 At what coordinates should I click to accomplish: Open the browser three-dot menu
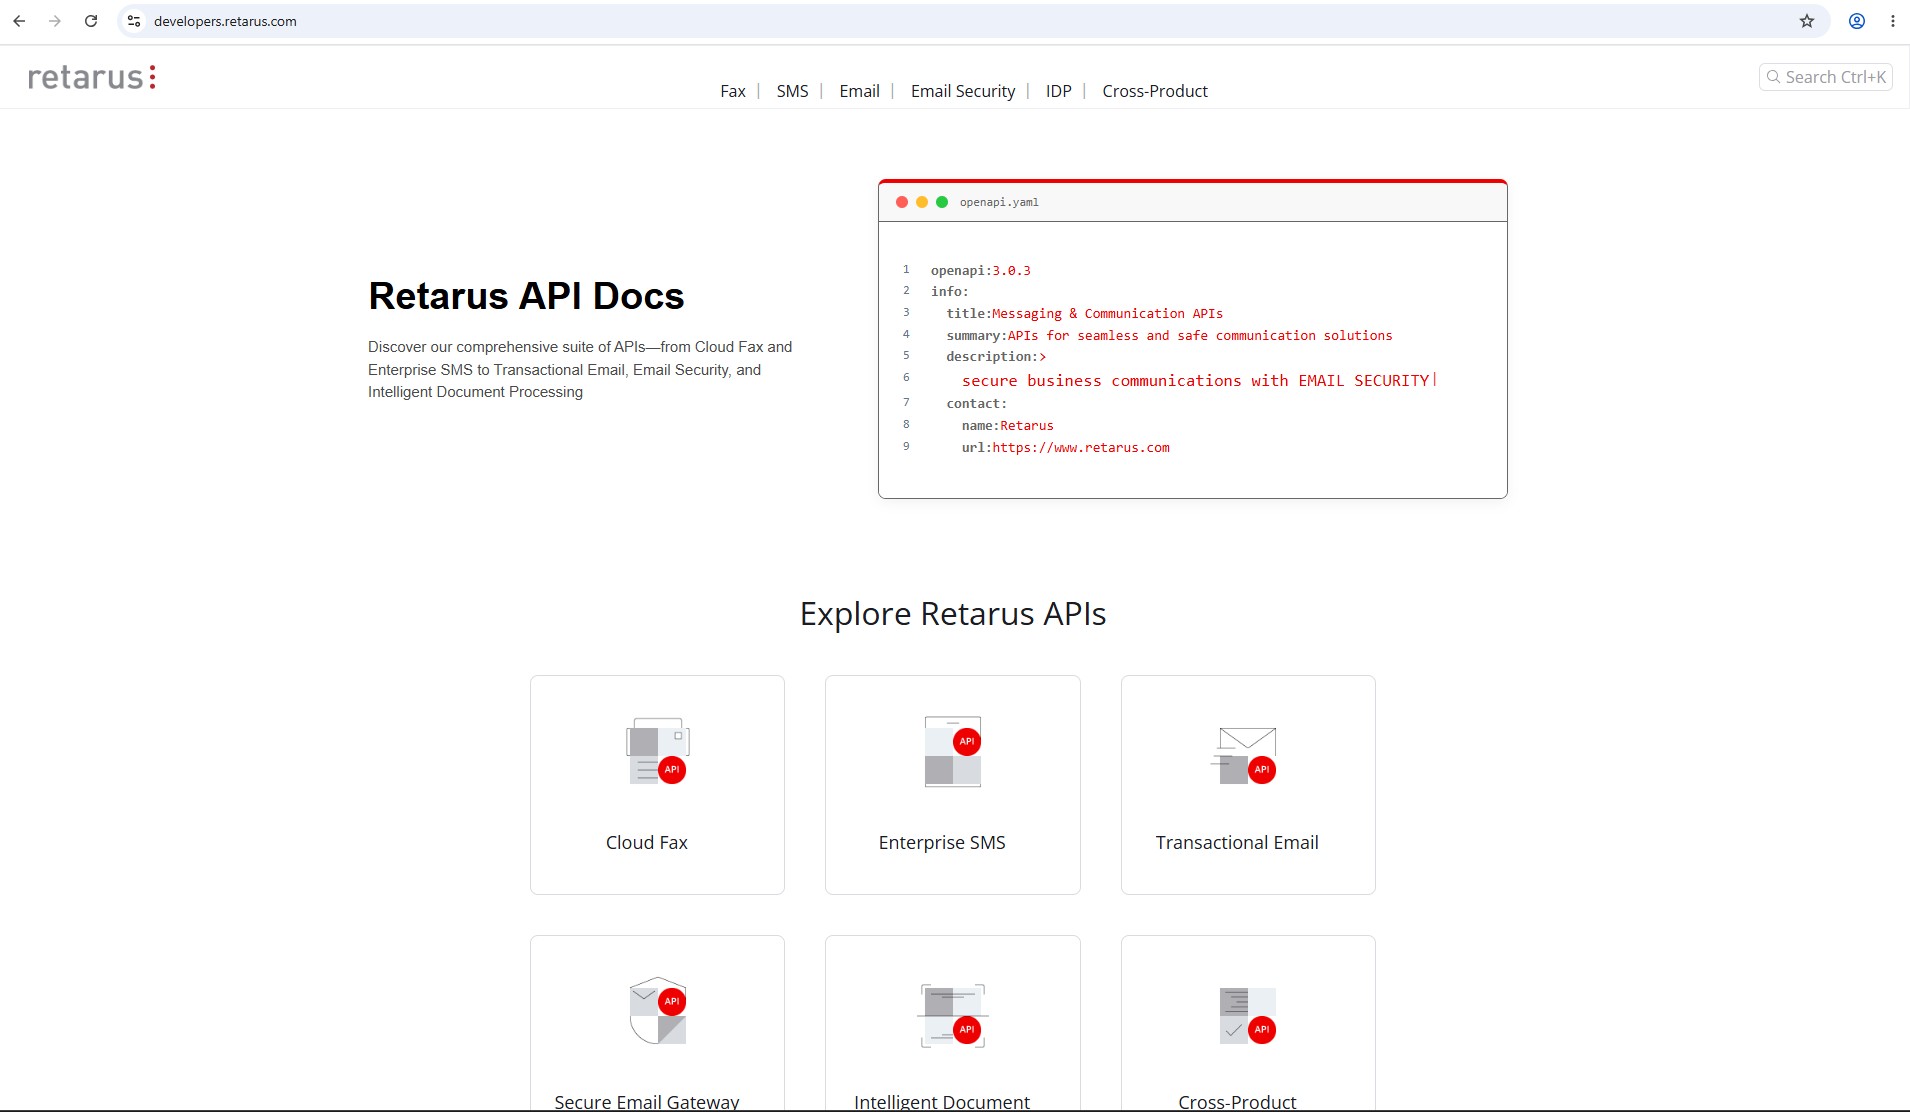tap(1893, 21)
